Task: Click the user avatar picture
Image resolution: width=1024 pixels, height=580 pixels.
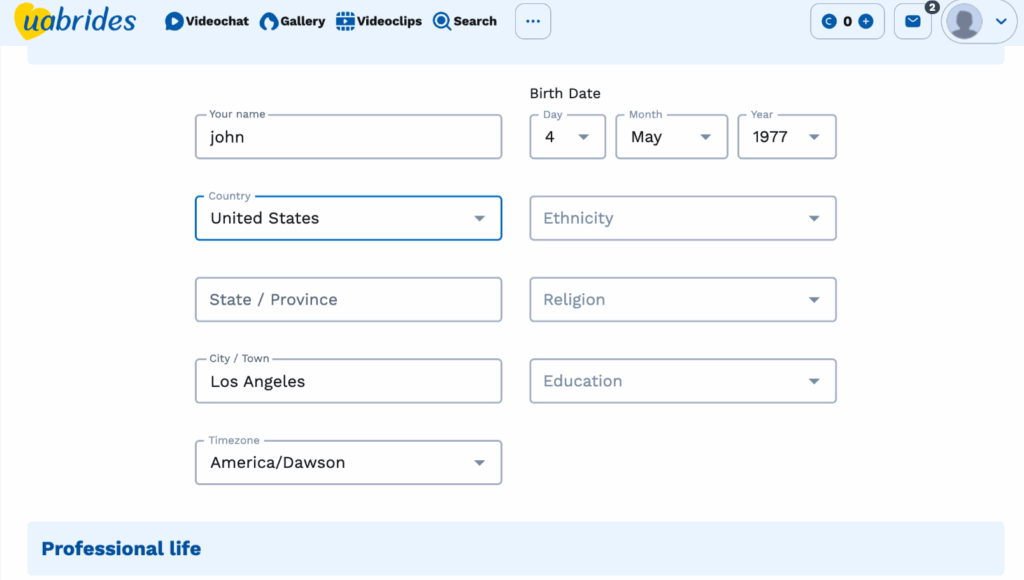Action: coord(965,21)
